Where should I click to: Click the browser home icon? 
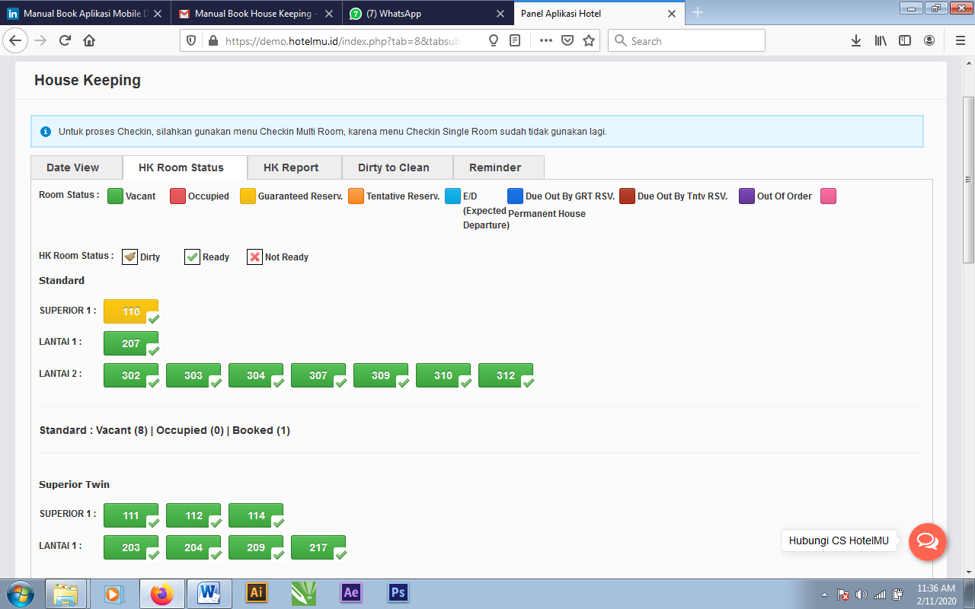click(x=89, y=41)
